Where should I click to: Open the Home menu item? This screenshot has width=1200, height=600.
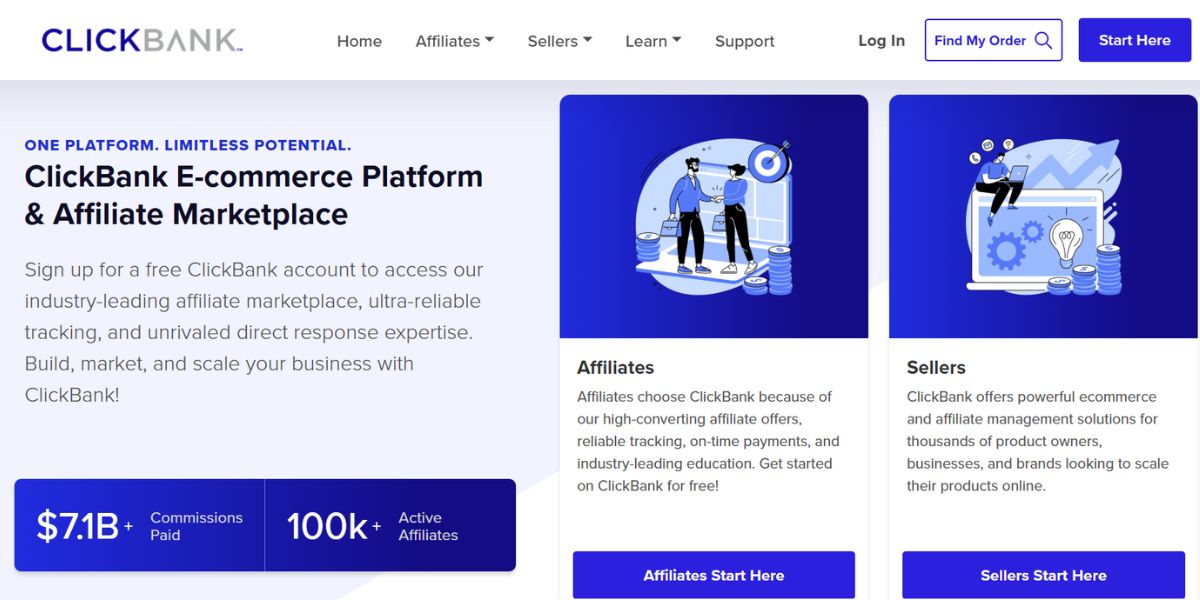[359, 41]
